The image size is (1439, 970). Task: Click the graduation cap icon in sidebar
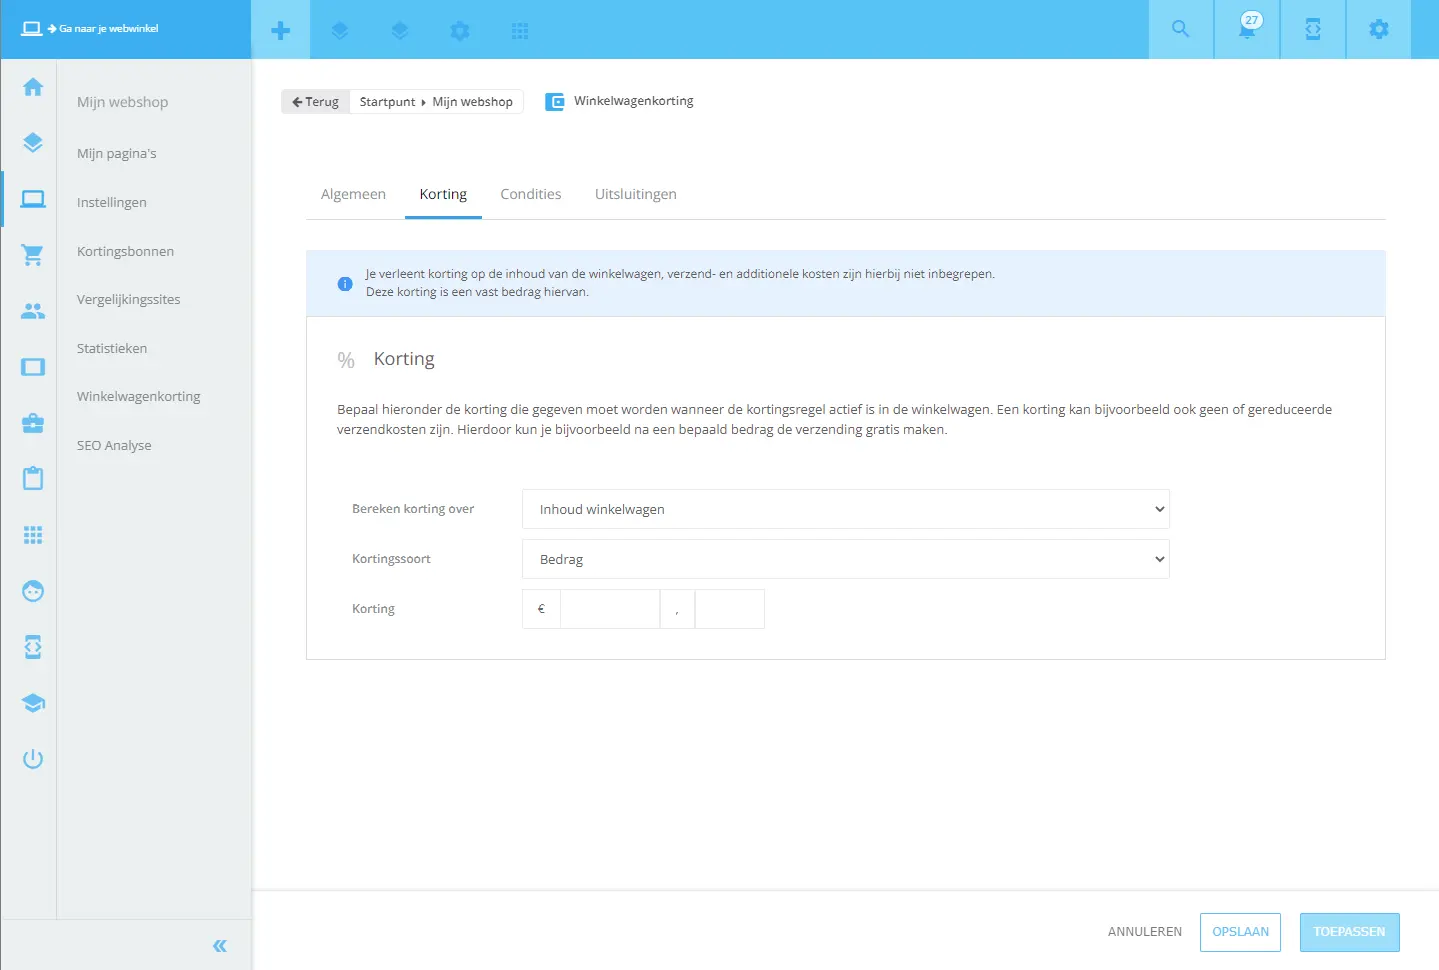click(33, 703)
